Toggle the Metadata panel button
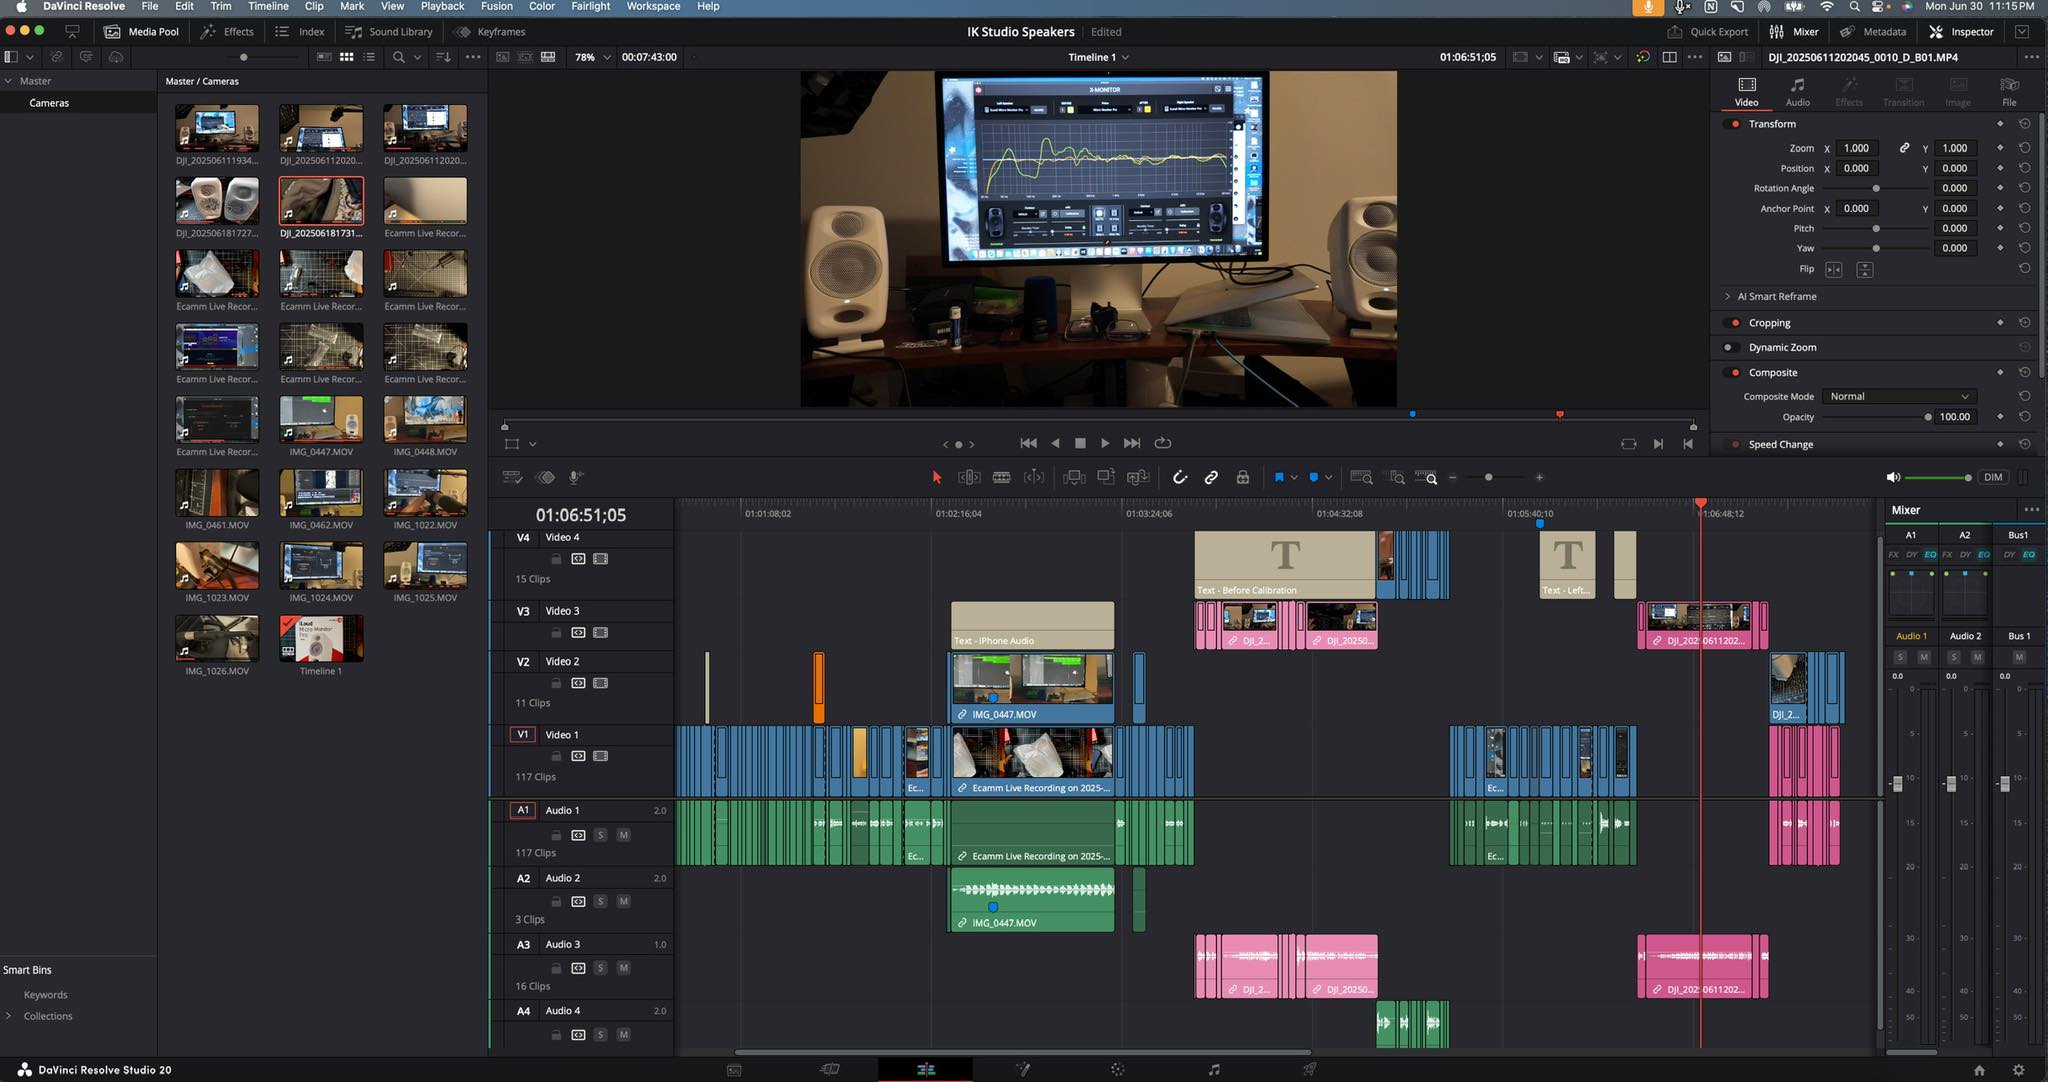2048x1082 pixels. [1873, 32]
